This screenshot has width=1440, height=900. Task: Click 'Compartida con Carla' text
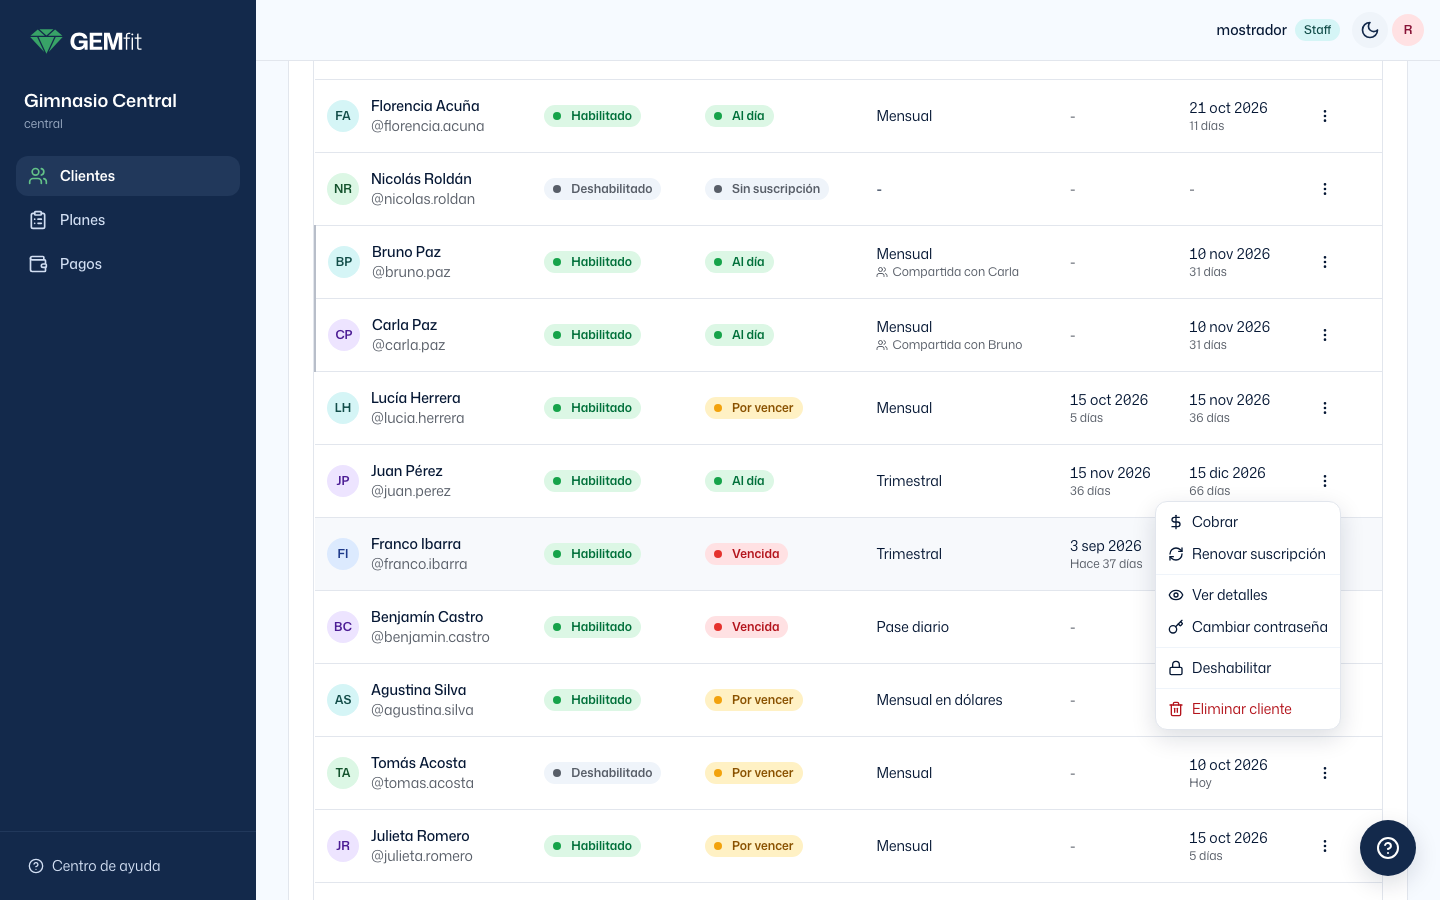[x=955, y=272]
